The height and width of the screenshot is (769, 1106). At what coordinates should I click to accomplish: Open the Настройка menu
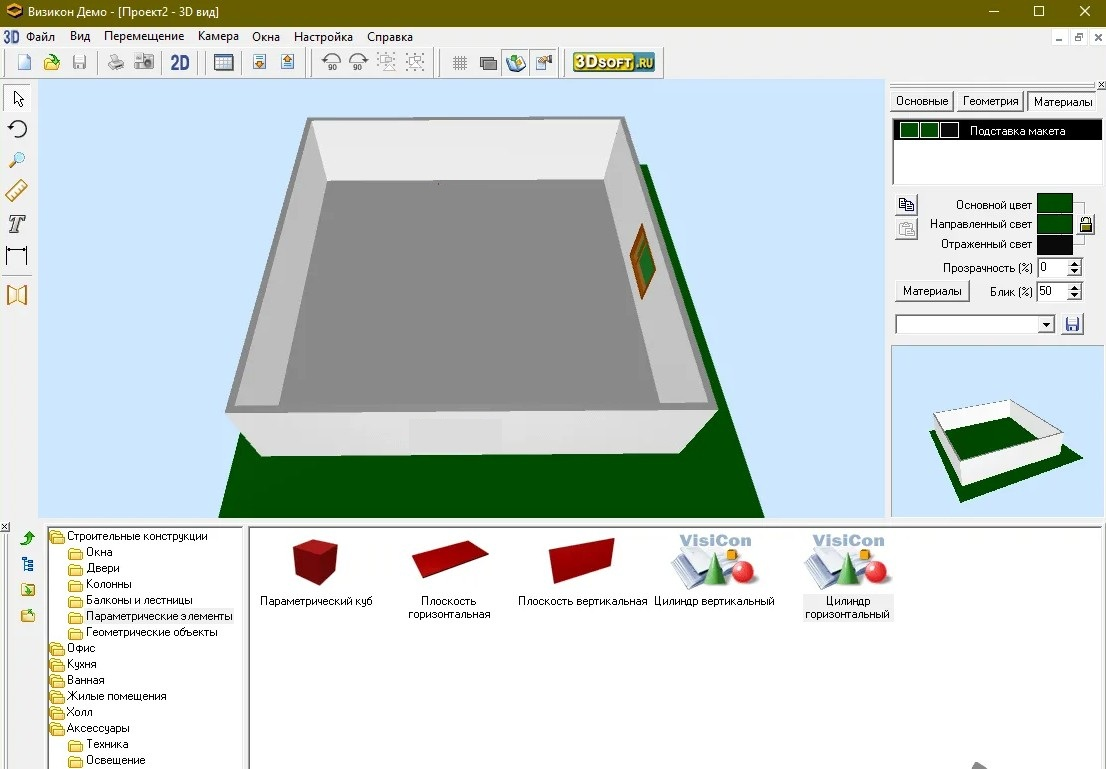(323, 37)
